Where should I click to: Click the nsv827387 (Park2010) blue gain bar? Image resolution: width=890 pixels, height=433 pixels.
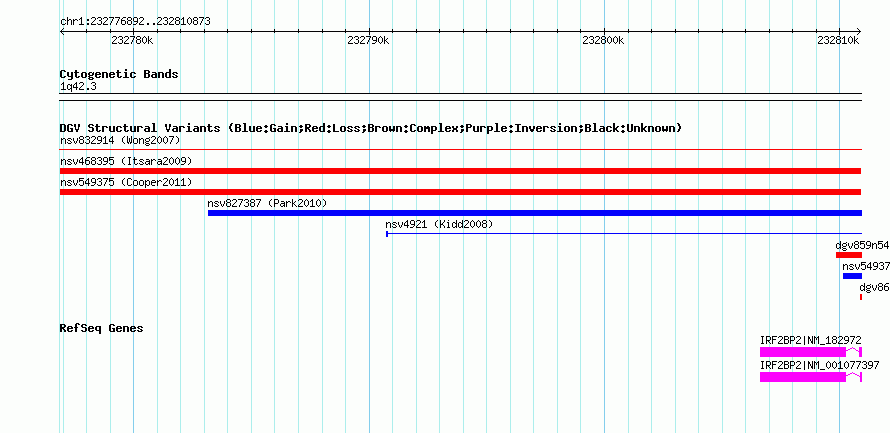(x=535, y=213)
